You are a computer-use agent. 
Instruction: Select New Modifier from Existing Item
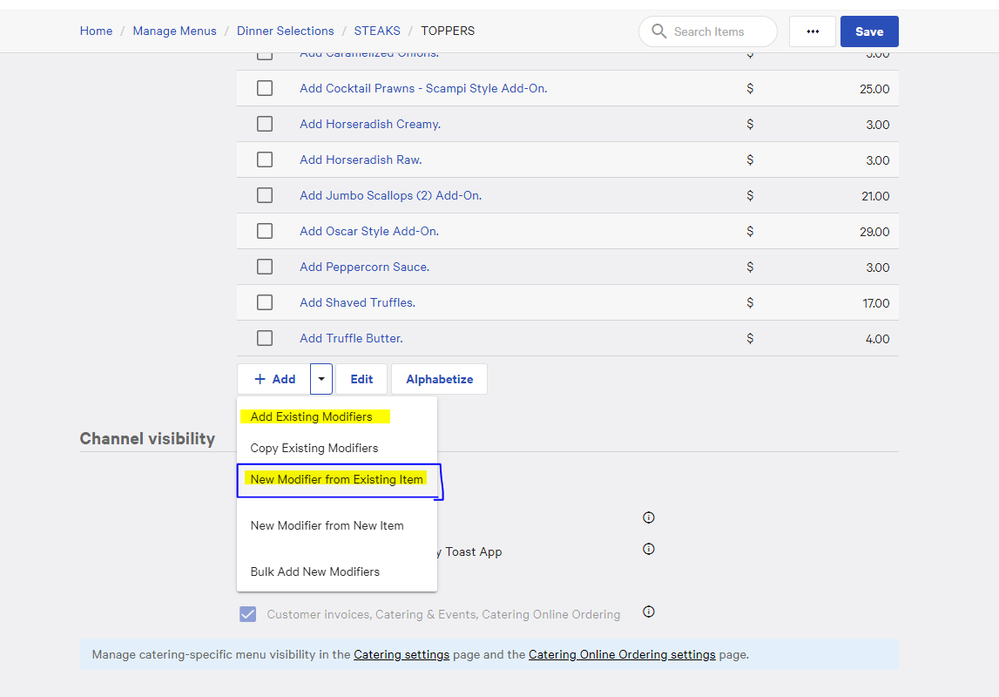point(337,480)
